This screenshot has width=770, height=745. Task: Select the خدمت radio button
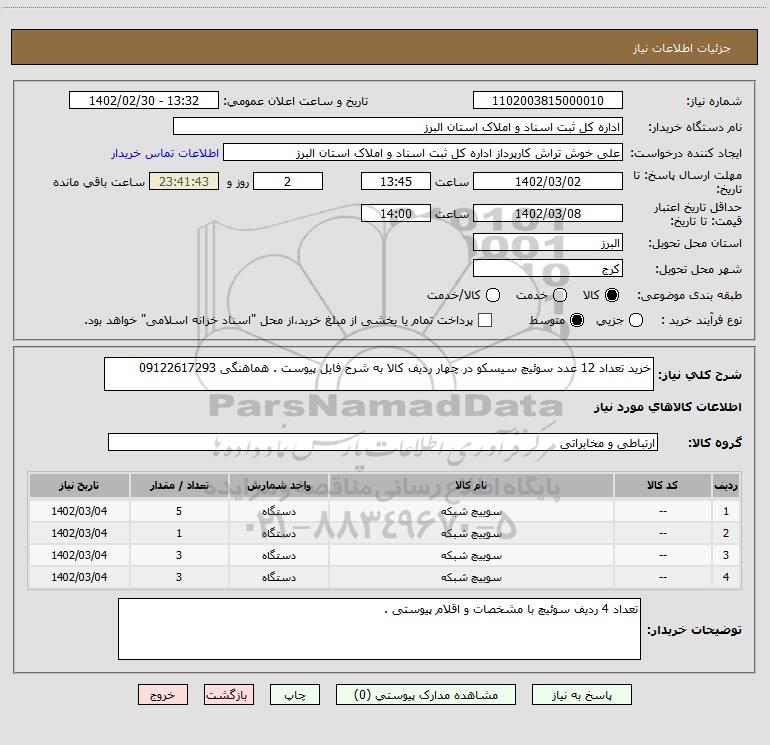point(560,295)
